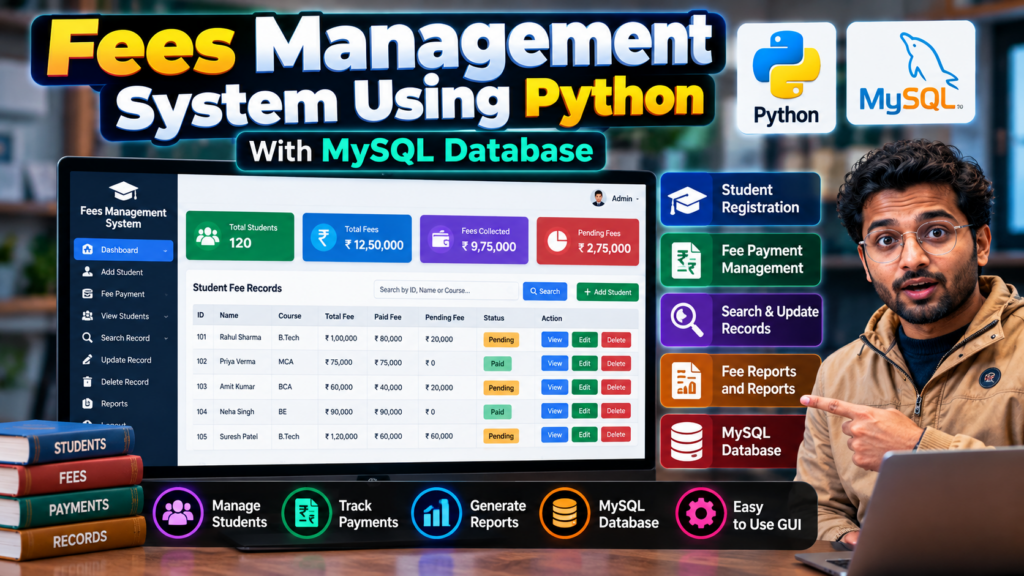This screenshot has height=576, width=1024.
Task: Click the ₹ 1,20,000 total fee cell
Action: coord(341,436)
